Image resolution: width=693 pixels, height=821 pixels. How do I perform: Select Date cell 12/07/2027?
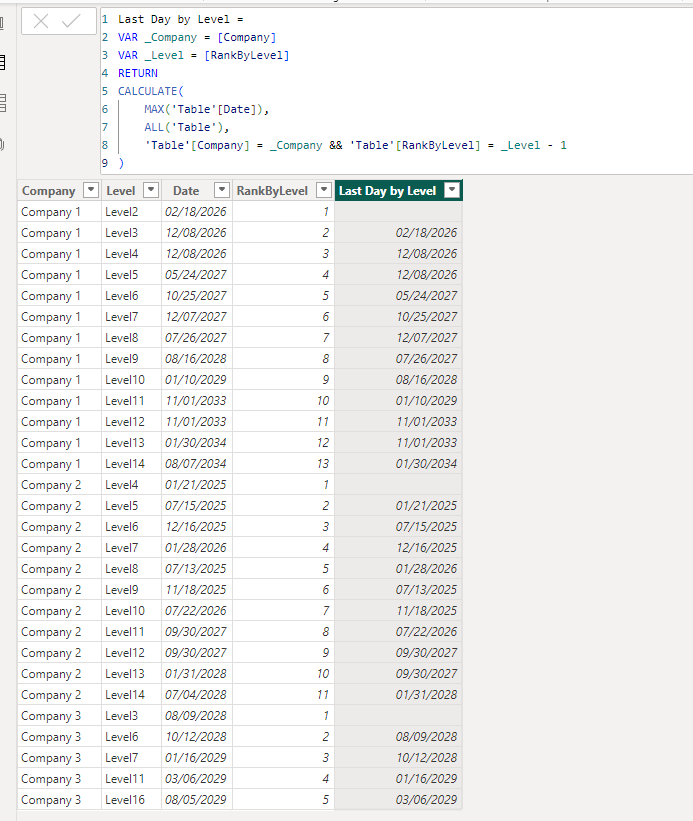[197, 316]
